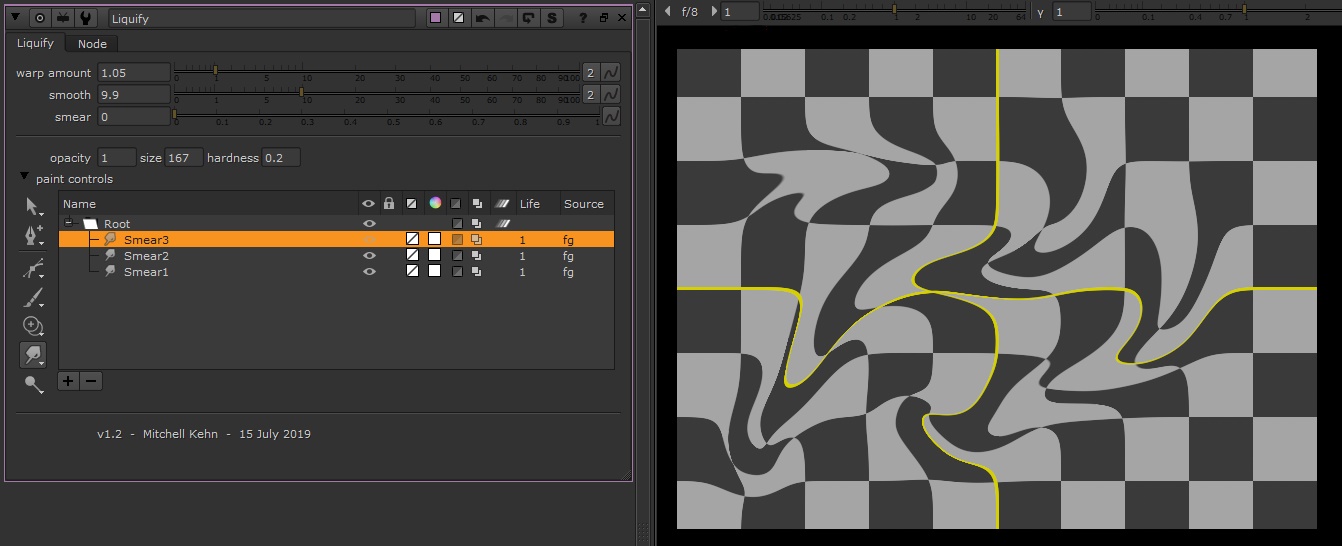
Task: Open the wrench node settings icon
Action: coord(87,18)
